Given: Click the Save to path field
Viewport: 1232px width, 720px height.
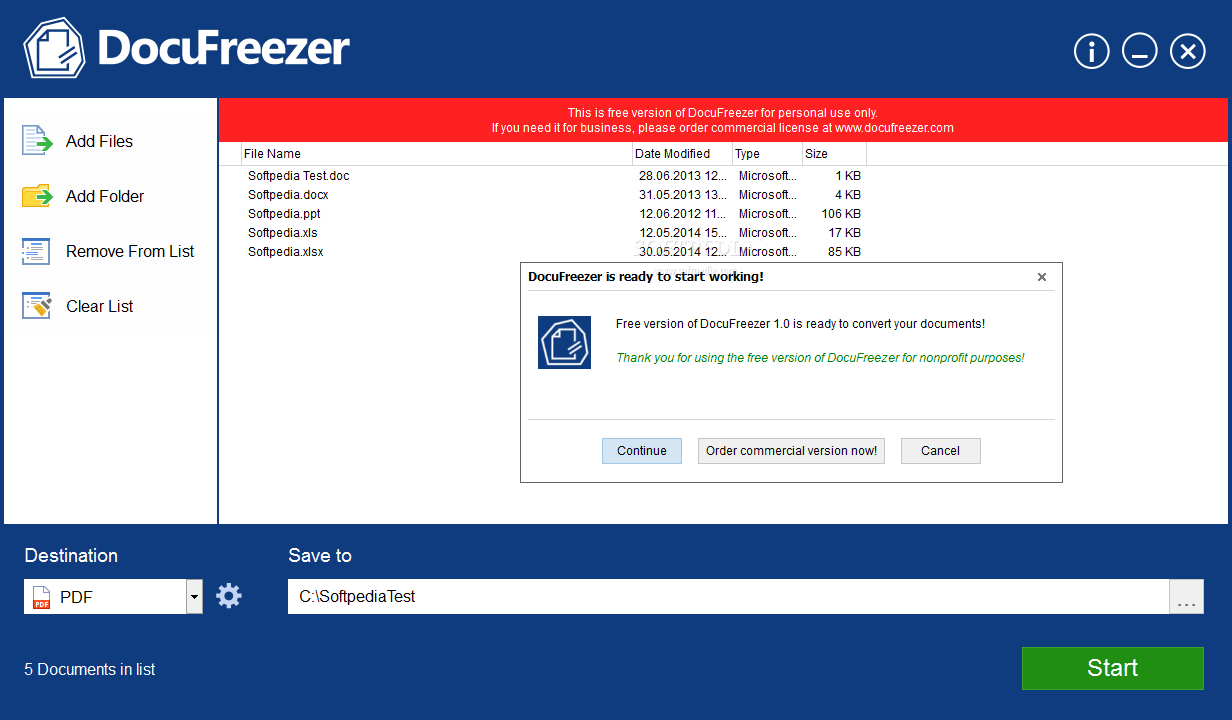Looking at the screenshot, I should (x=729, y=597).
